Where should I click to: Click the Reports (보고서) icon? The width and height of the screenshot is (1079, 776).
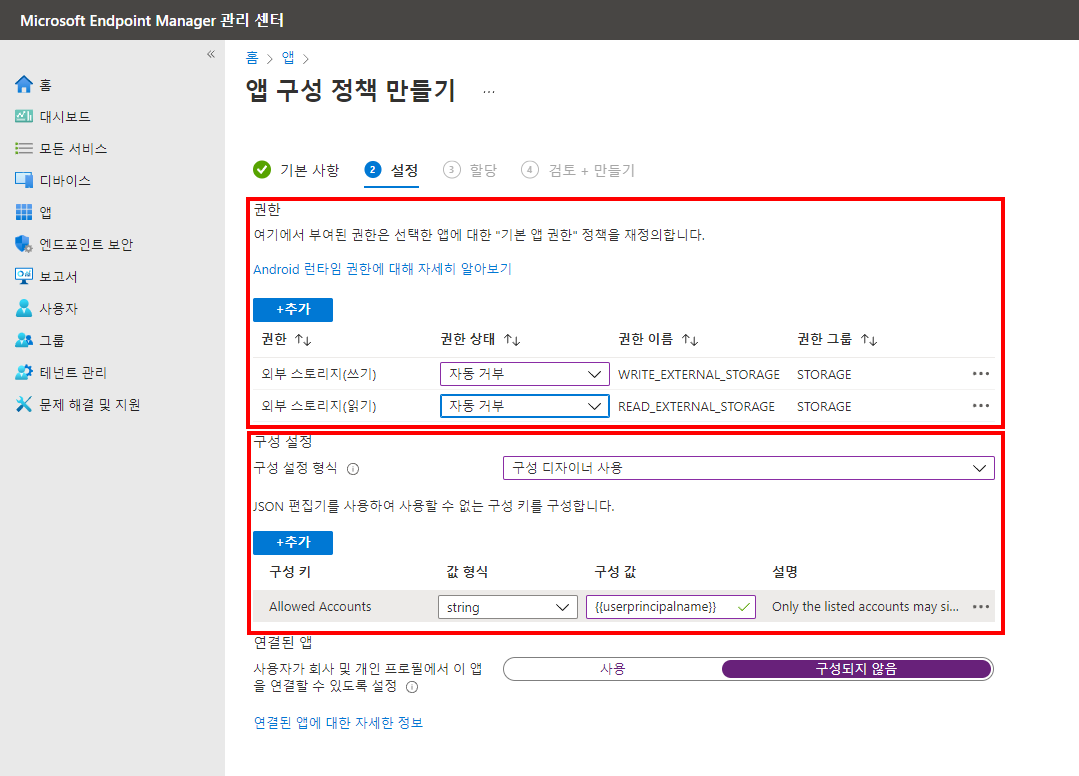click(x=24, y=276)
